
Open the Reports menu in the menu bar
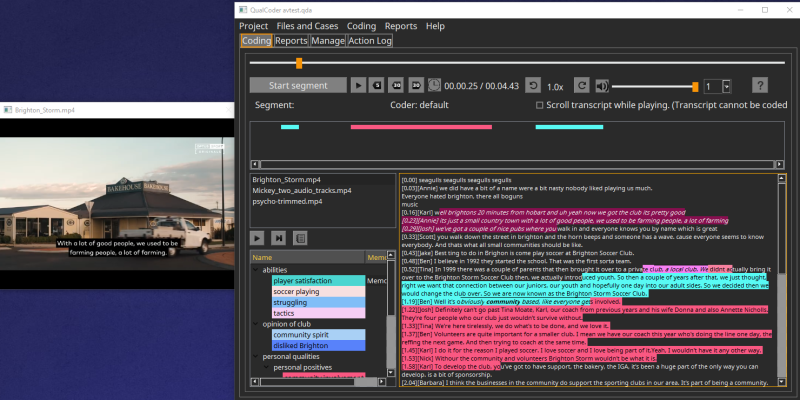[x=401, y=26]
